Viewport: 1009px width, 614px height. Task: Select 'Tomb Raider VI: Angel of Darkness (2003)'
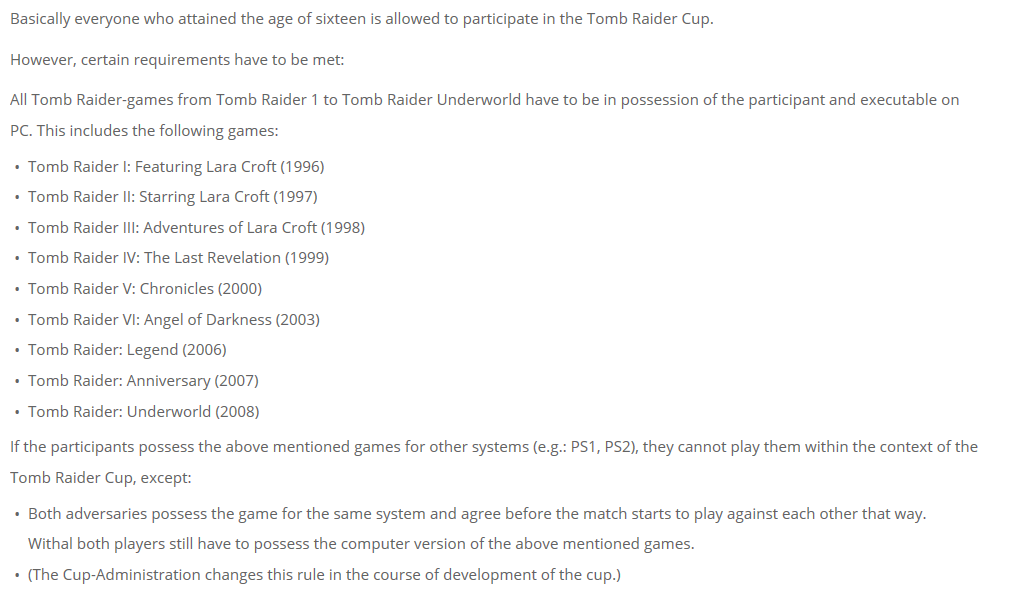click(174, 320)
